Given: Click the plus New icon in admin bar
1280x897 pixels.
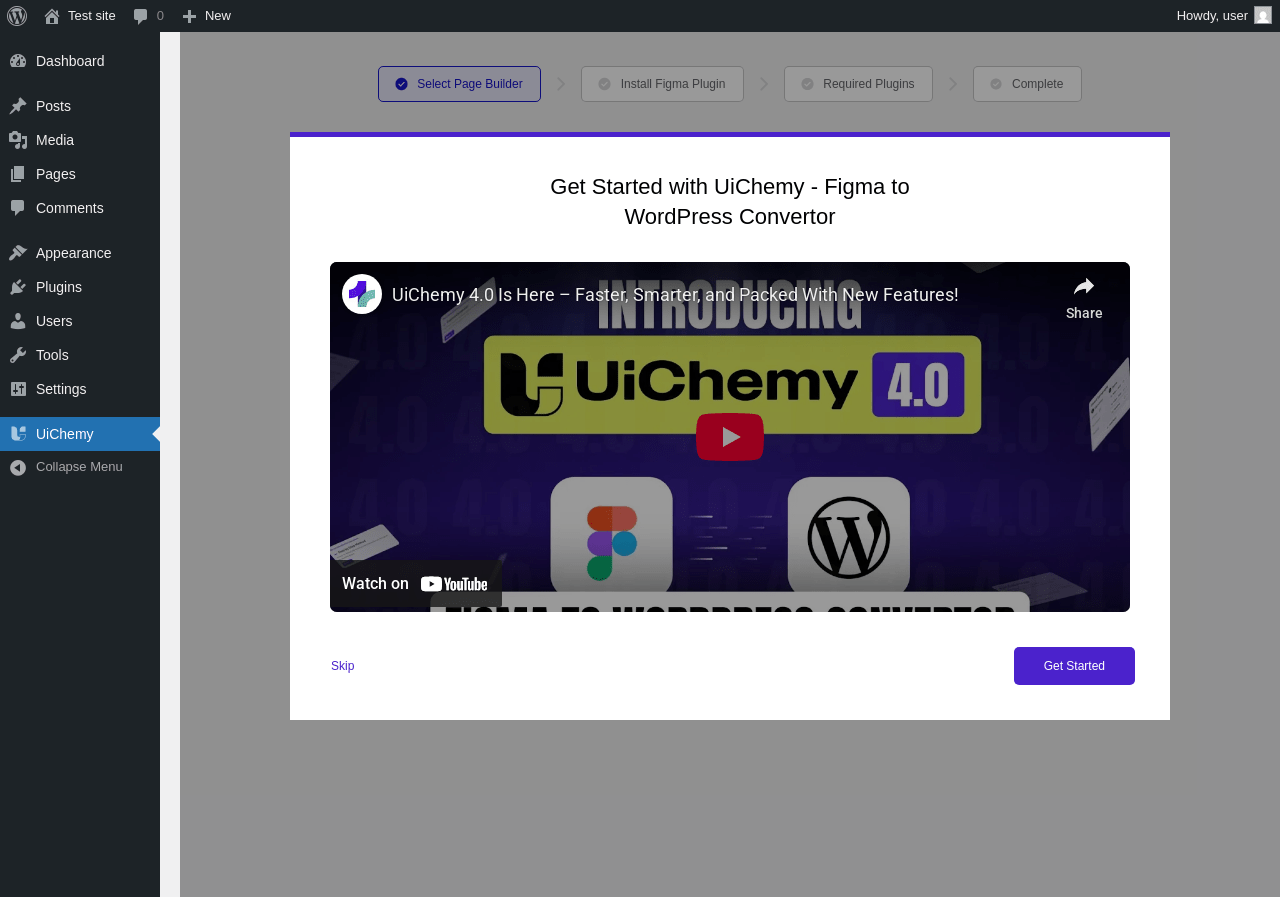Looking at the screenshot, I should (x=189, y=16).
